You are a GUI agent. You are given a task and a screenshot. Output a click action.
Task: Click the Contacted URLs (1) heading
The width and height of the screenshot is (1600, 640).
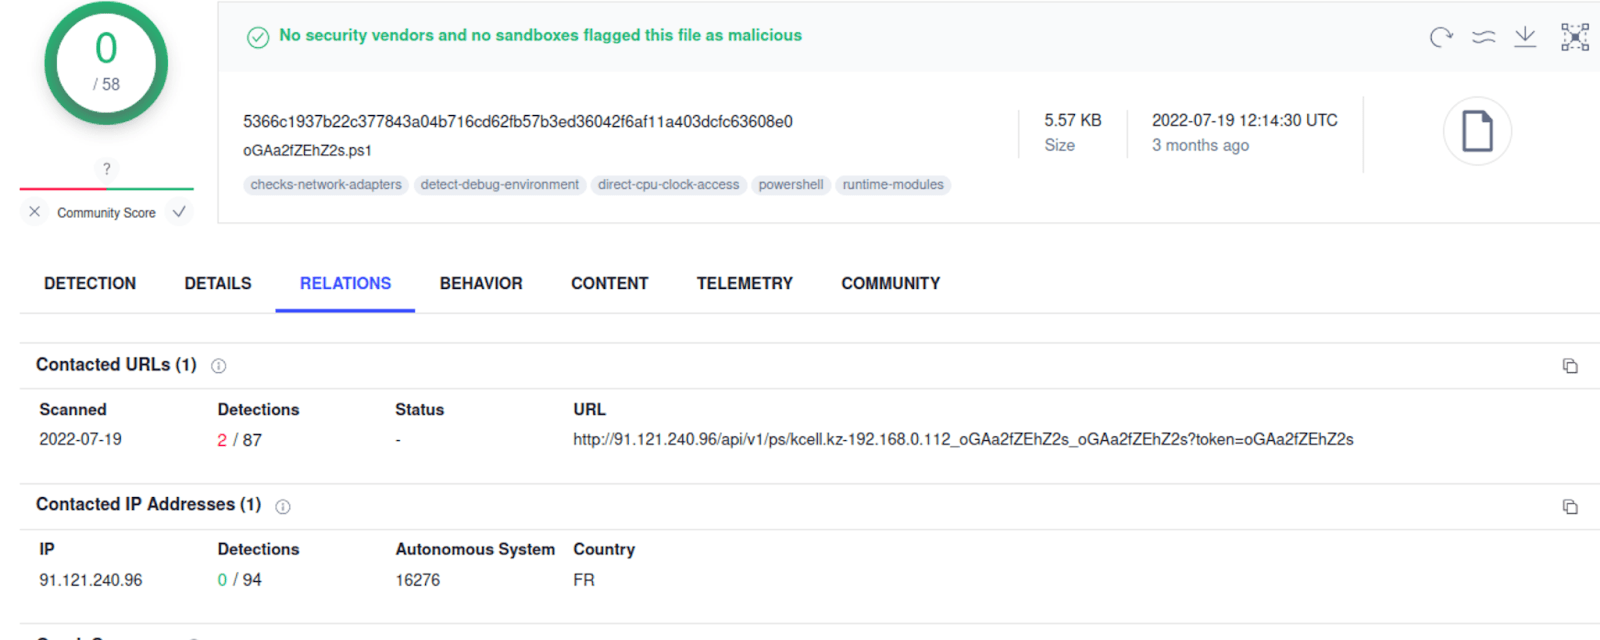point(116,365)
